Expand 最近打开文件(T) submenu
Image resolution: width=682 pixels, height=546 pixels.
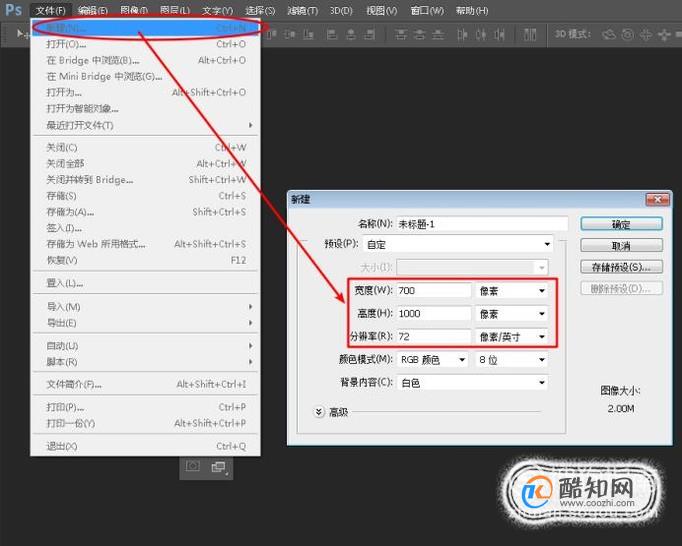[146, 125]
